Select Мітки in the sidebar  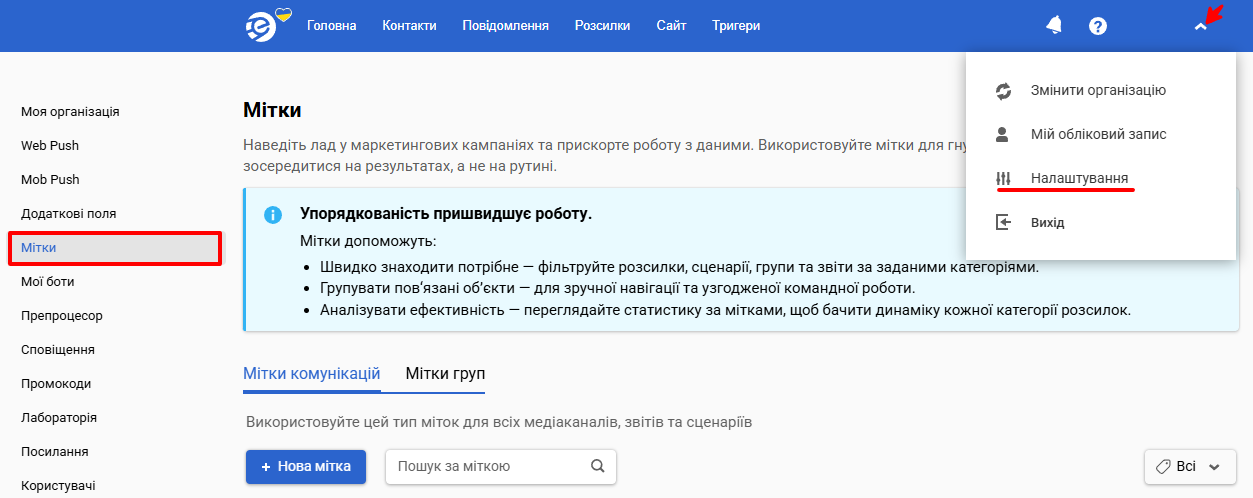click(x=115, y=247)
